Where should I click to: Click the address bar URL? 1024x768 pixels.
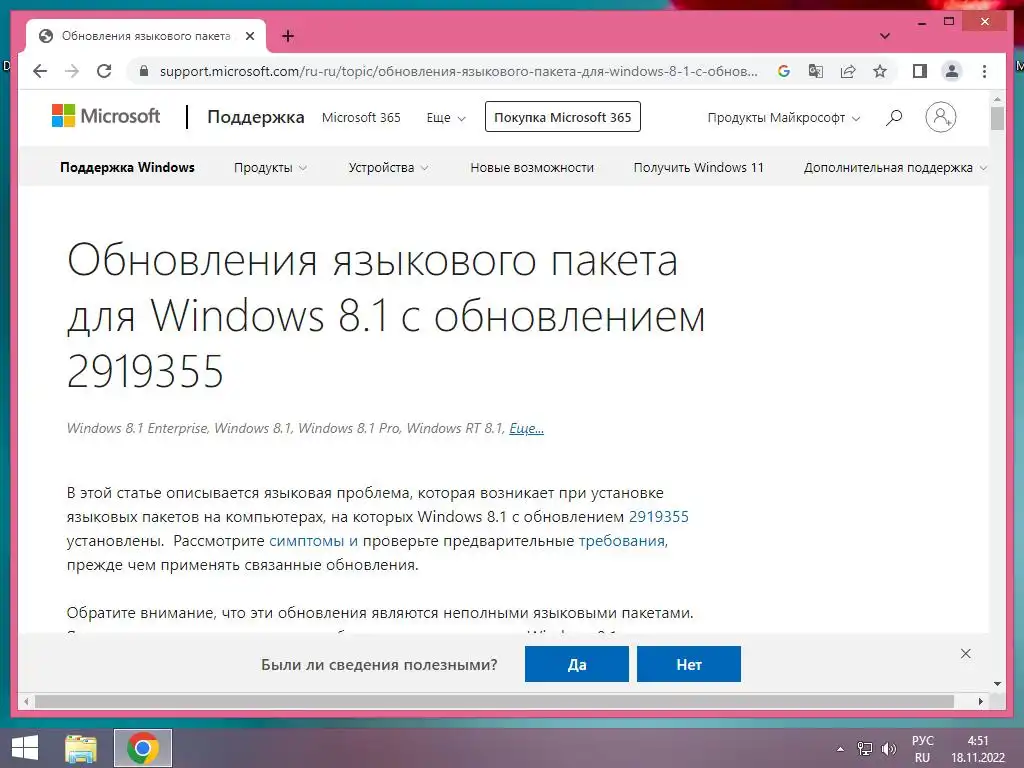tap(458, 71)
